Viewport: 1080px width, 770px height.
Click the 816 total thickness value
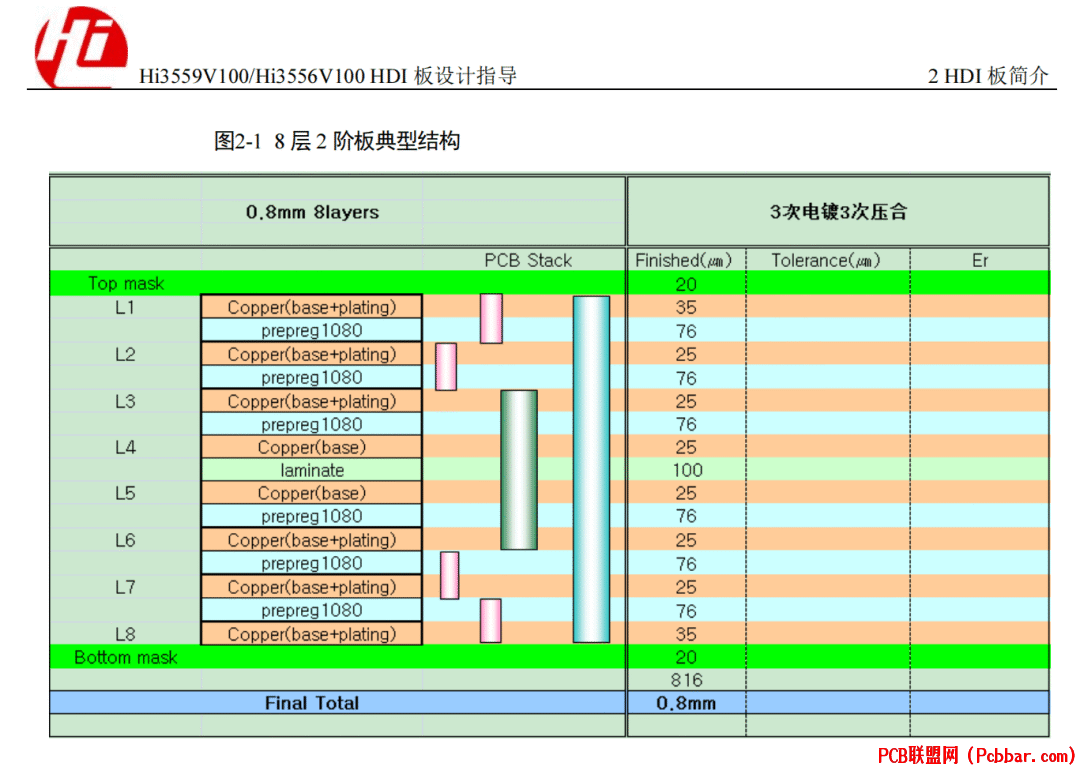point(687,680)
